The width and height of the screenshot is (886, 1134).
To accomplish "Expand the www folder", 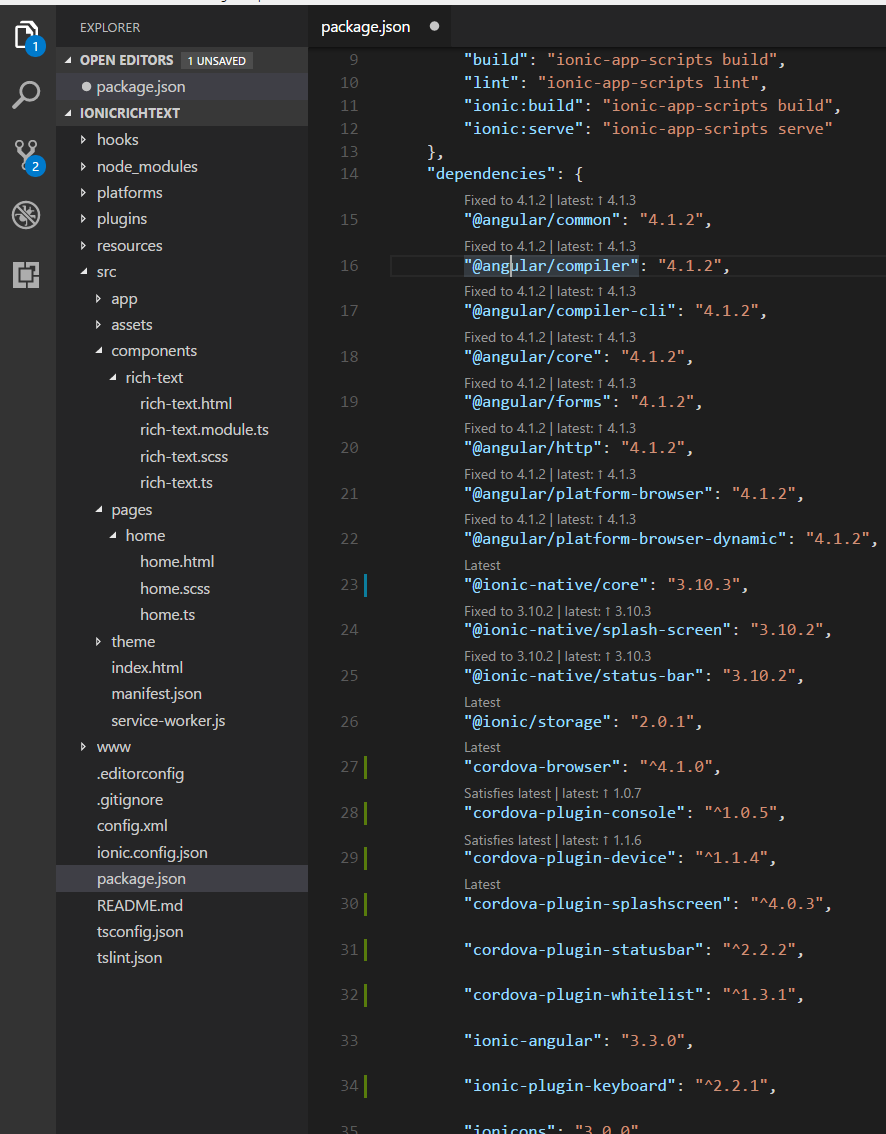I will (113, 746).
